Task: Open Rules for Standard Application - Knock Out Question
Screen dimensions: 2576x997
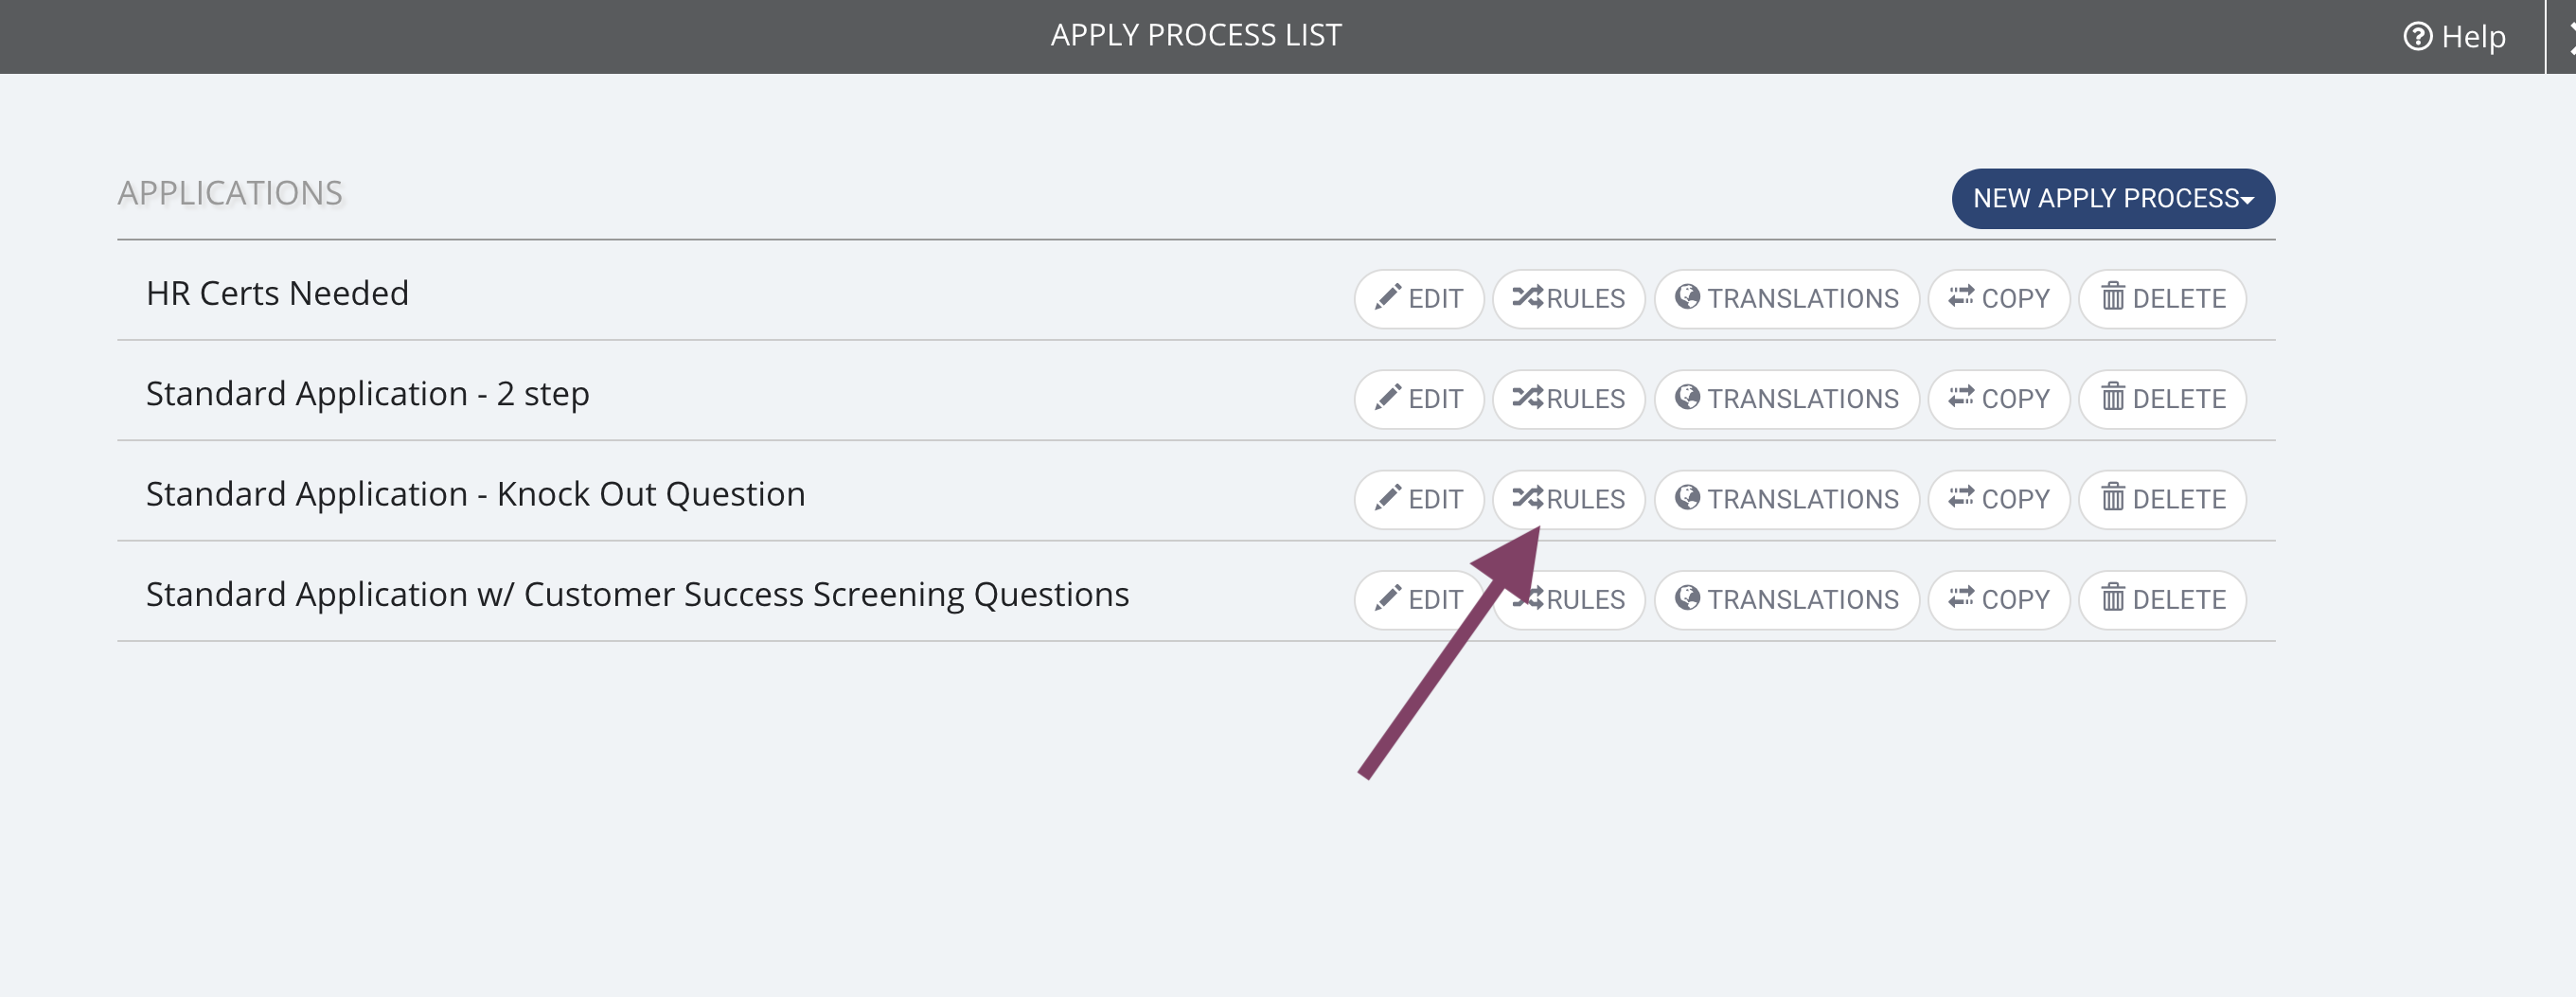Action: coord(1568,499)
